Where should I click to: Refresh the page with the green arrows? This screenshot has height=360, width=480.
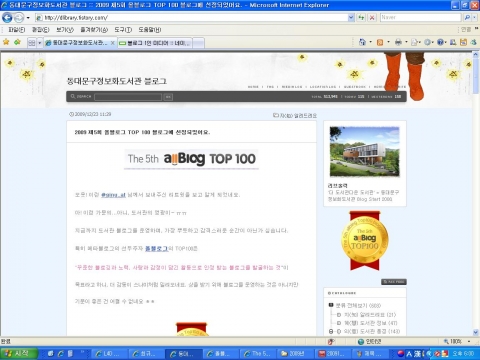point(361,17)
